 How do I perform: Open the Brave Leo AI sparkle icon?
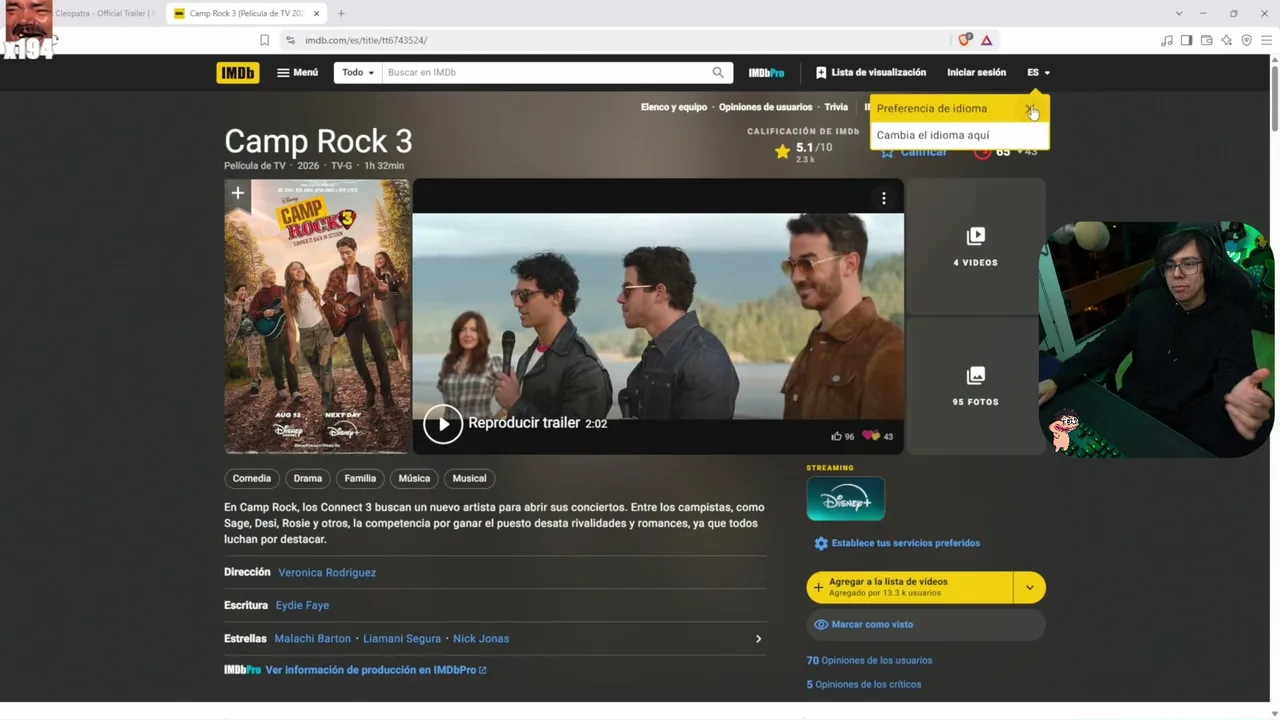click(1226, 40)
